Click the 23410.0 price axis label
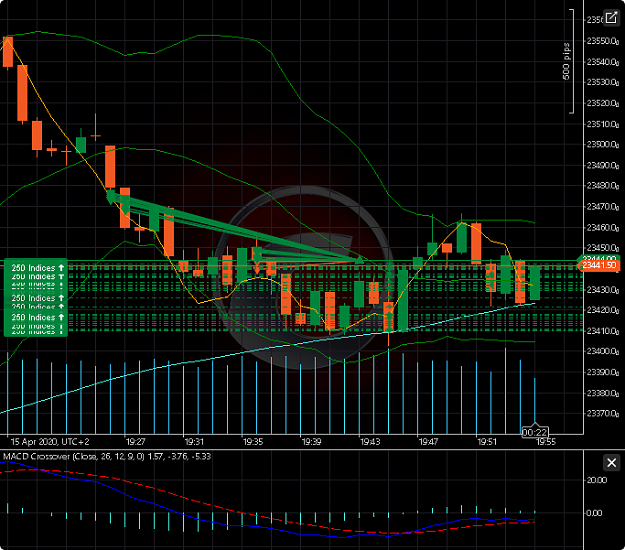Screen dimensions: 625x550 point(603,331)
